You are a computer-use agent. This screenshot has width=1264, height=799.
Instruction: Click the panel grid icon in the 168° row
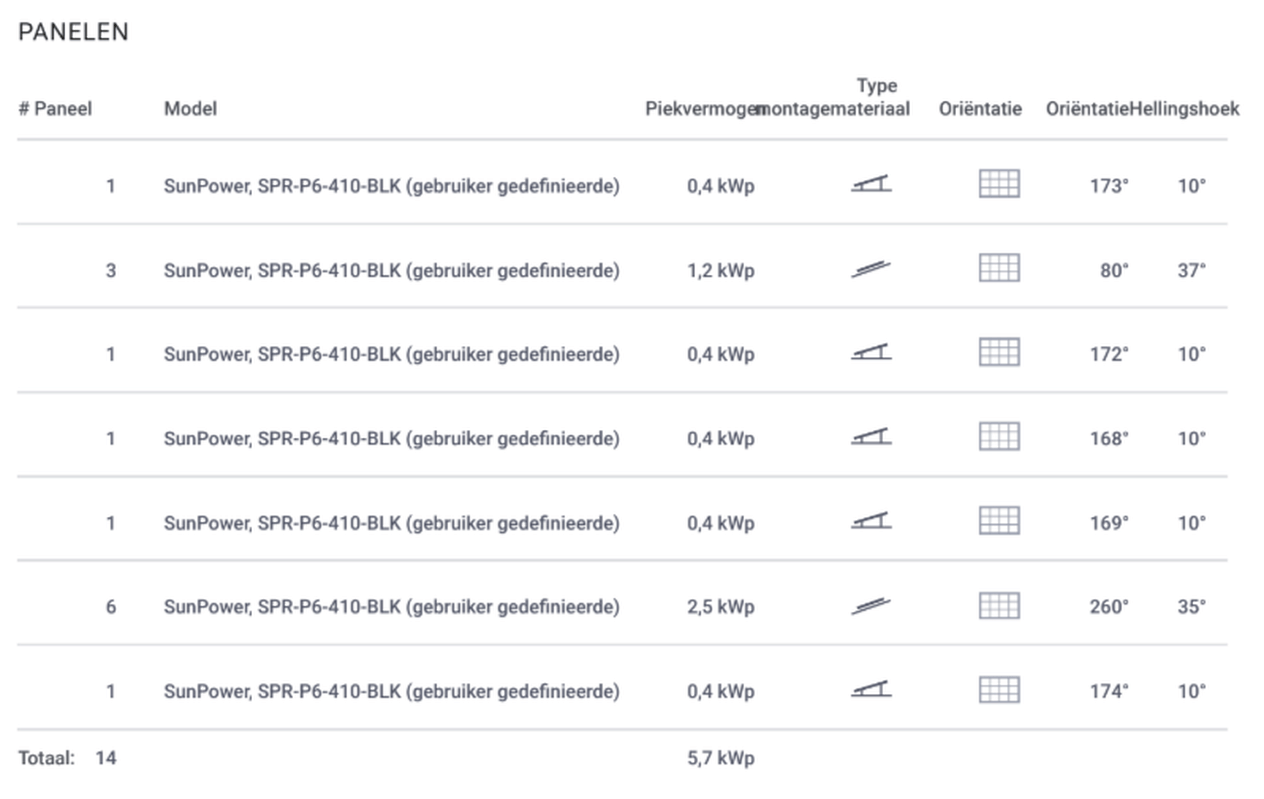999,437
